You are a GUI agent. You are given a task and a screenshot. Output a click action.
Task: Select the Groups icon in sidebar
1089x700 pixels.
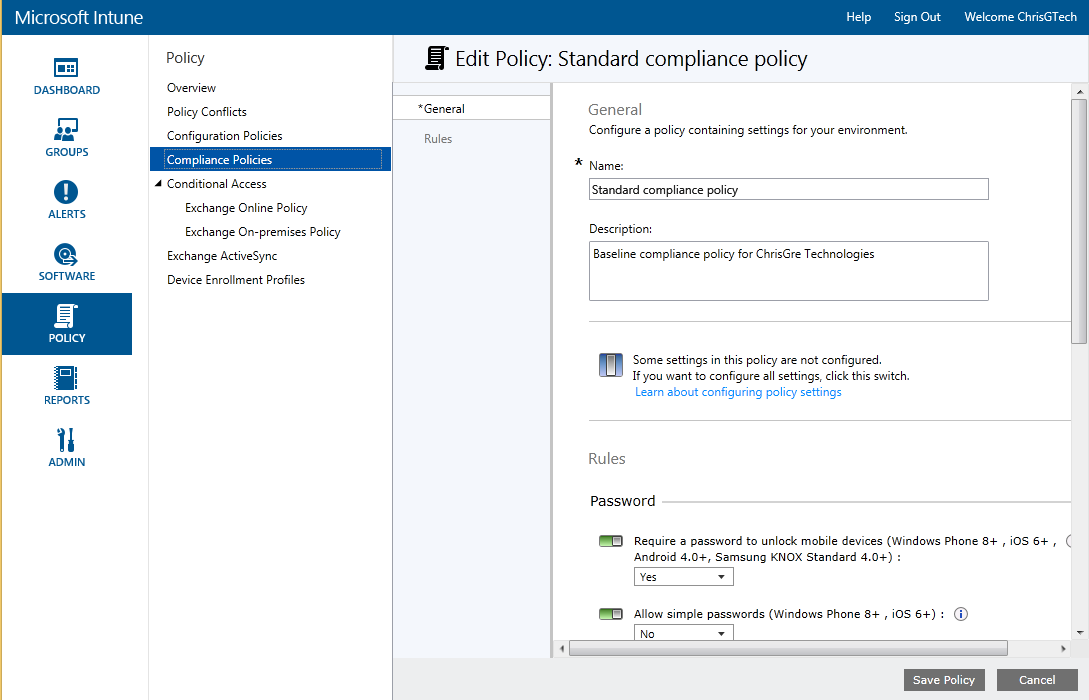click(x=66, y=135)
